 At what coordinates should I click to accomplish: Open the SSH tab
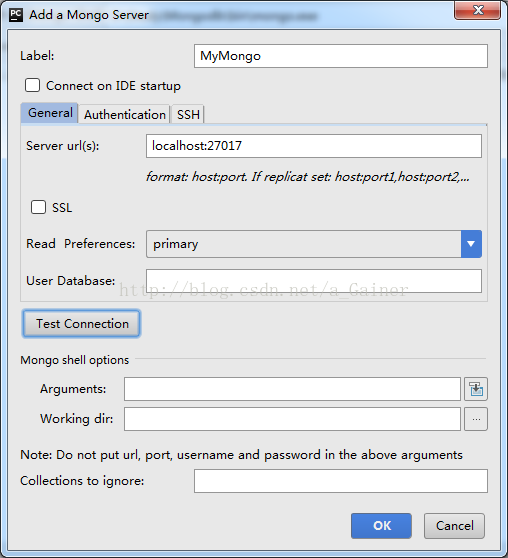coord(188,114)
